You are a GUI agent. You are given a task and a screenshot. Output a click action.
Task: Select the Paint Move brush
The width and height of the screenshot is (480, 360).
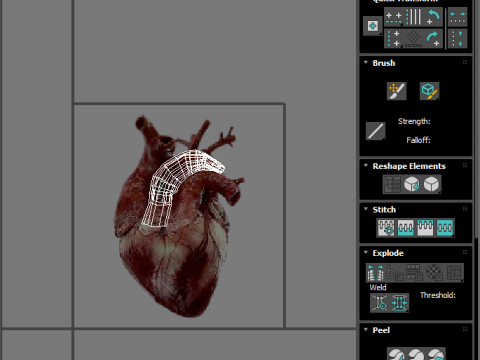(396, 91)
